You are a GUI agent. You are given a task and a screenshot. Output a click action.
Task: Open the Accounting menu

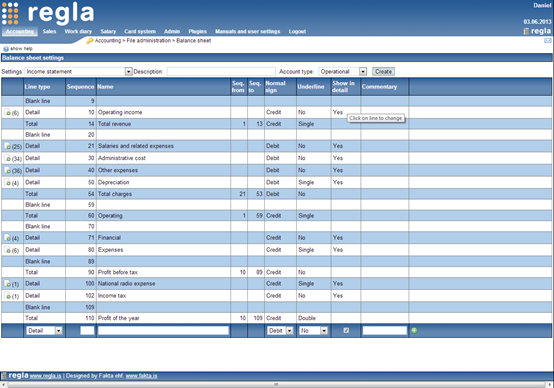(x=20, y=31)
